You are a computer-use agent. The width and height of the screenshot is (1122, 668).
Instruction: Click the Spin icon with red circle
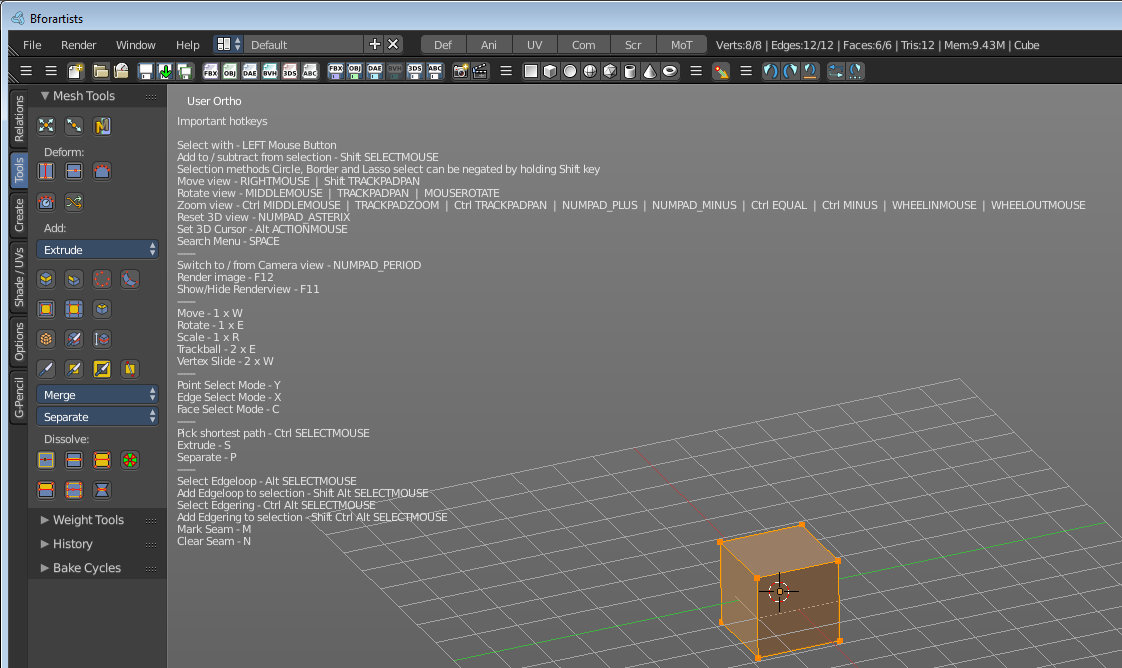click(x=102, y=279)
